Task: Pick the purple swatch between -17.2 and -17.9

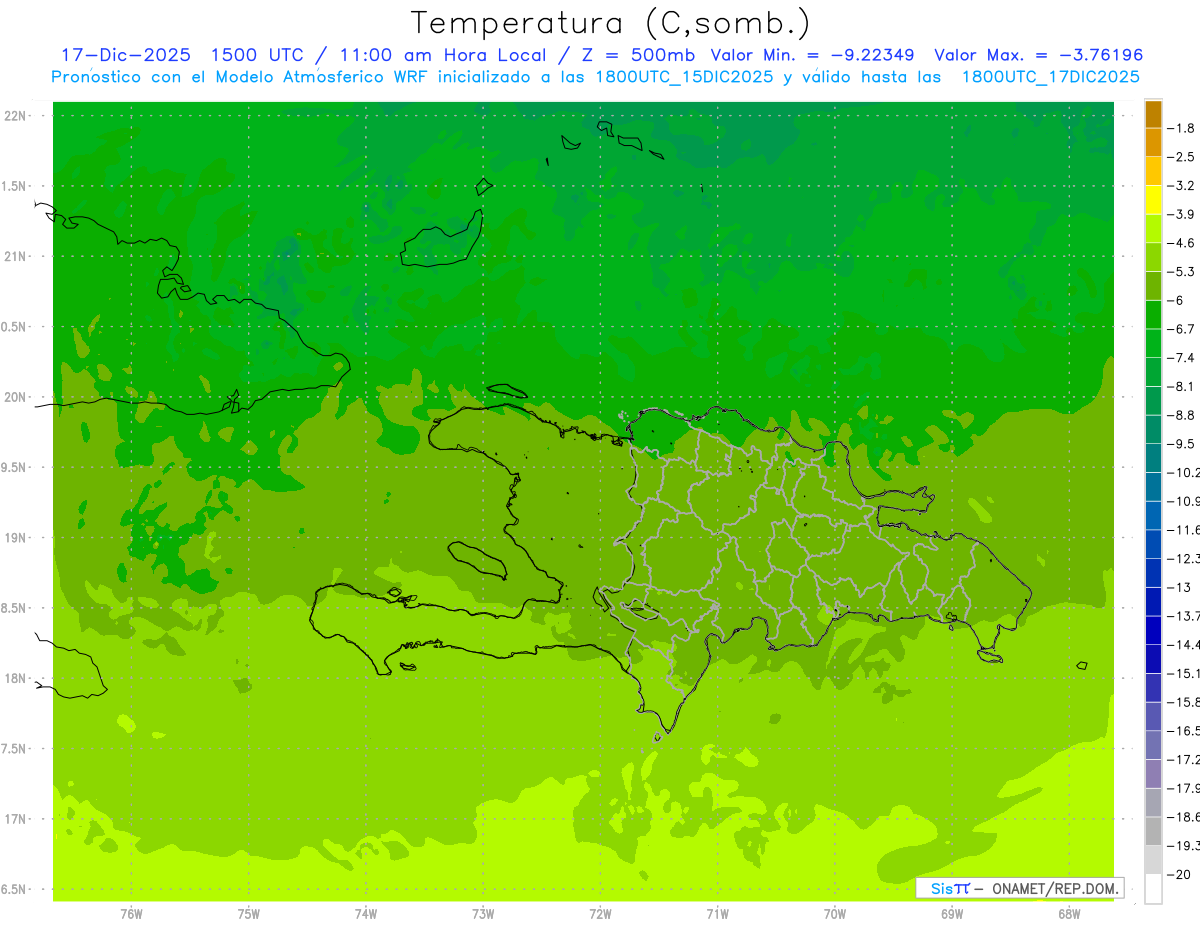Action: click(x=1153, y=774)
